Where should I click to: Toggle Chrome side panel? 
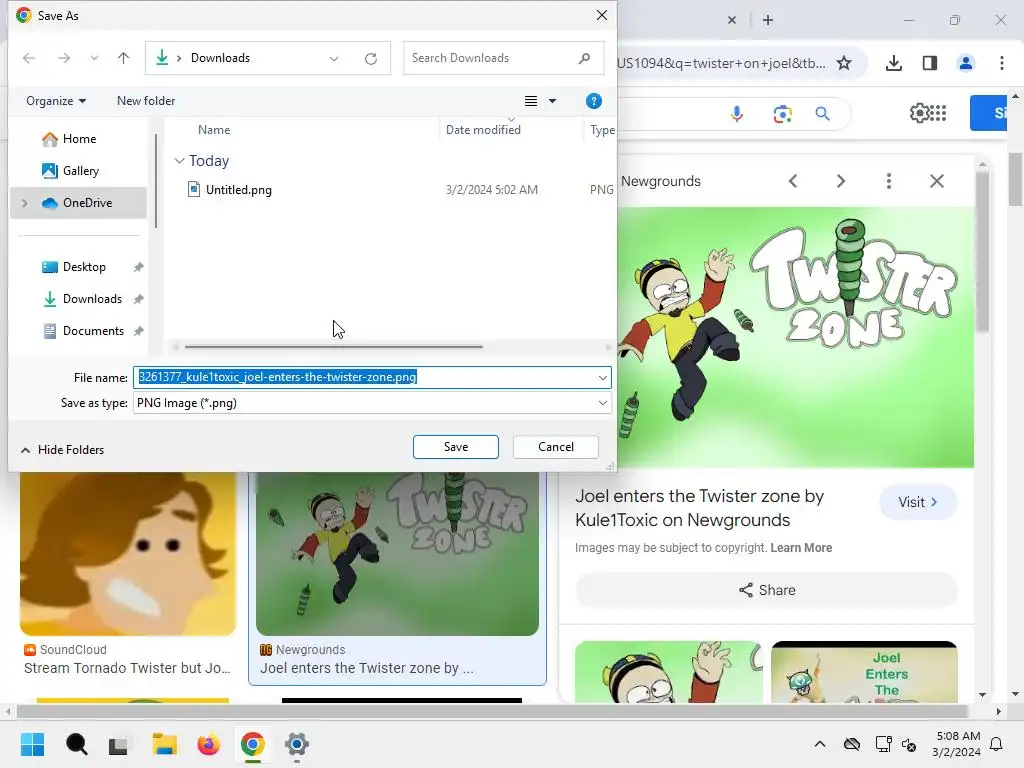tap(930, 63)
